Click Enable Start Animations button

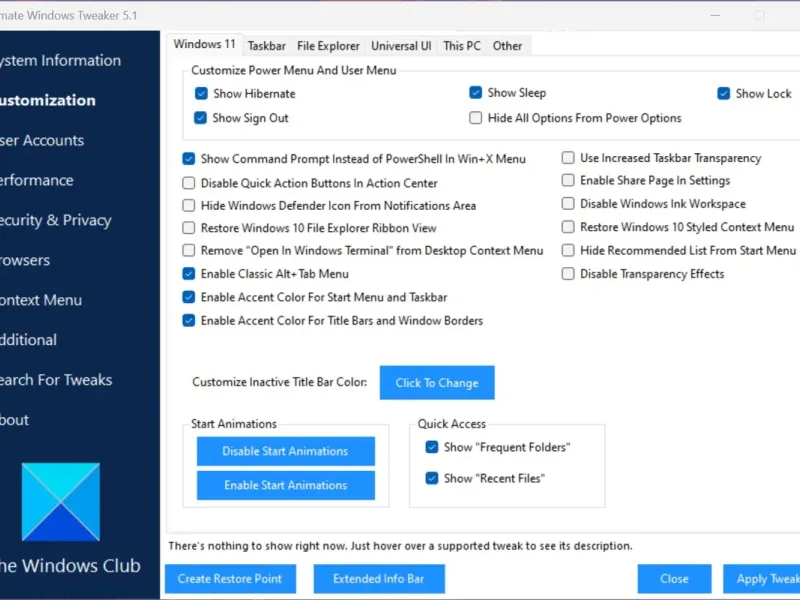point(286,485)
